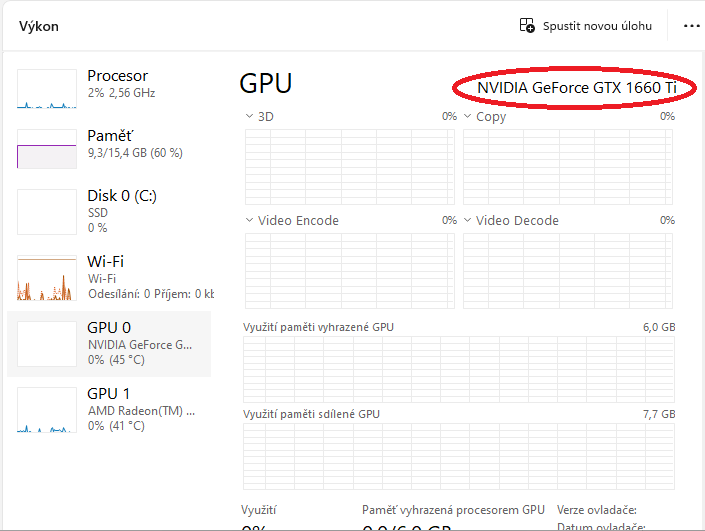Click the Využití label at bottom
The image size is (705, 531).
259,510
